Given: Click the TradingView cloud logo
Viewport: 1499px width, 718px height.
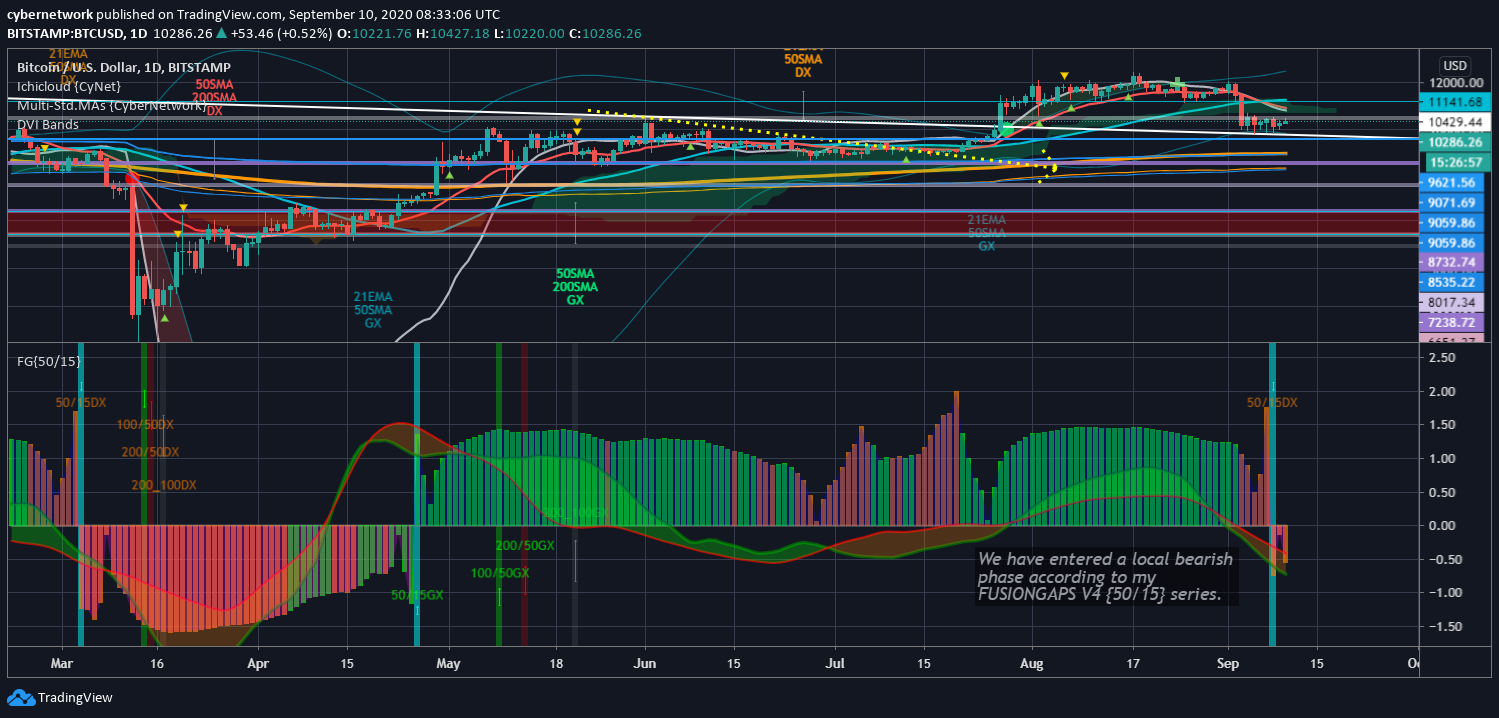Looking at the screenshot, I should tap(20, 697).
